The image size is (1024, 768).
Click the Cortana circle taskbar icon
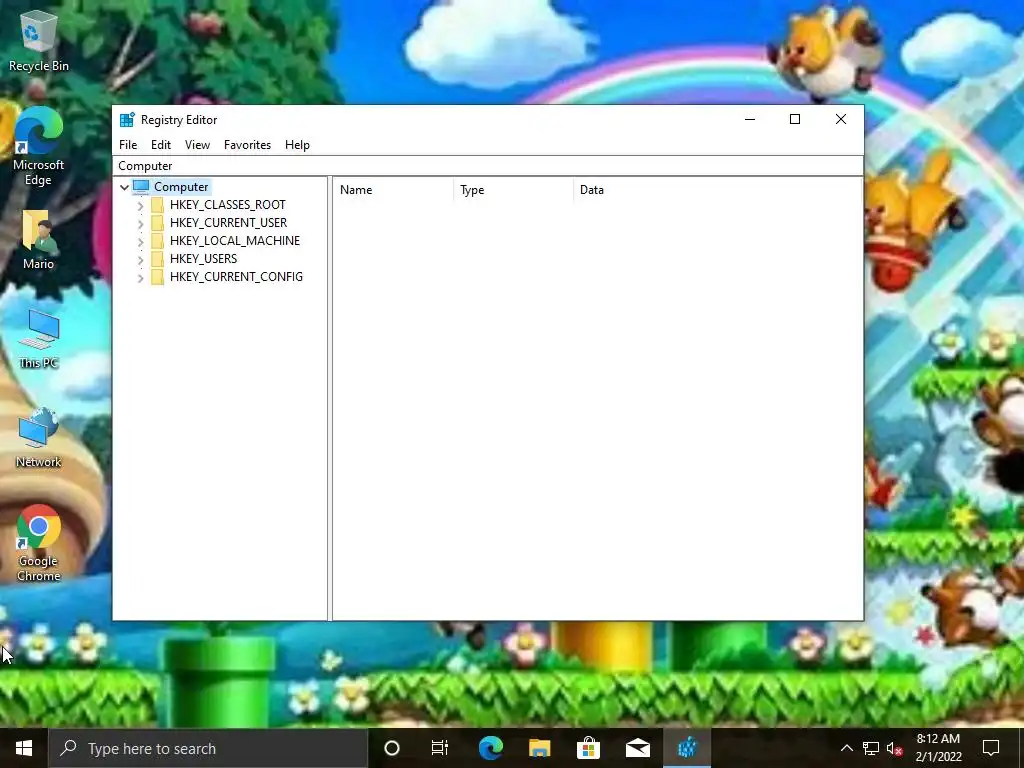click(392, 748)
